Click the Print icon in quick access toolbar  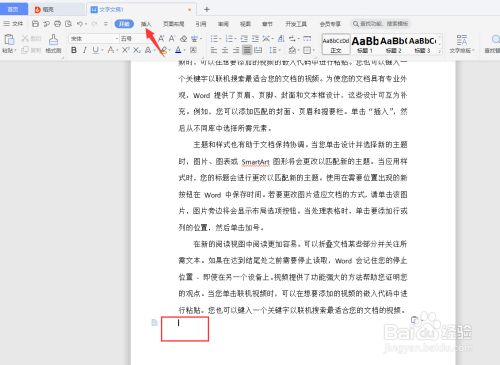pyautogui.click(x=57, y=24)
